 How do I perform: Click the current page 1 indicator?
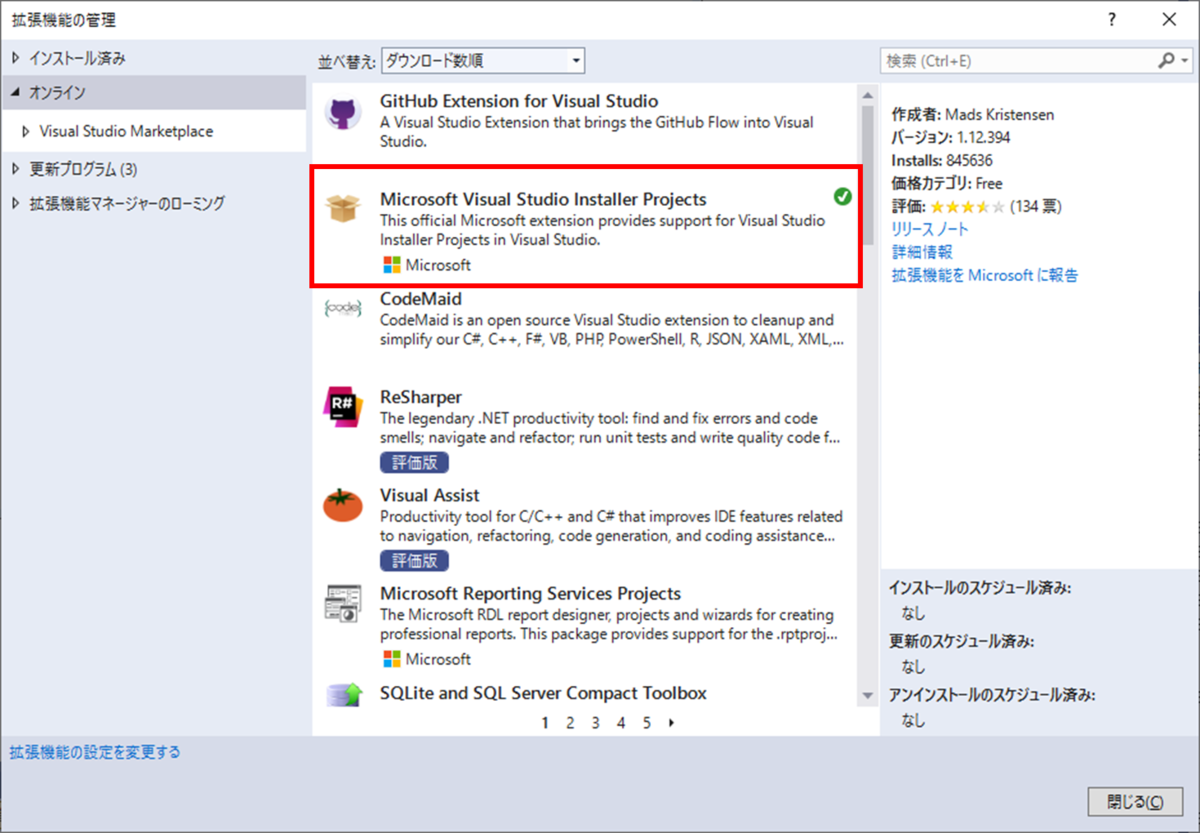(x=545, y=722)
